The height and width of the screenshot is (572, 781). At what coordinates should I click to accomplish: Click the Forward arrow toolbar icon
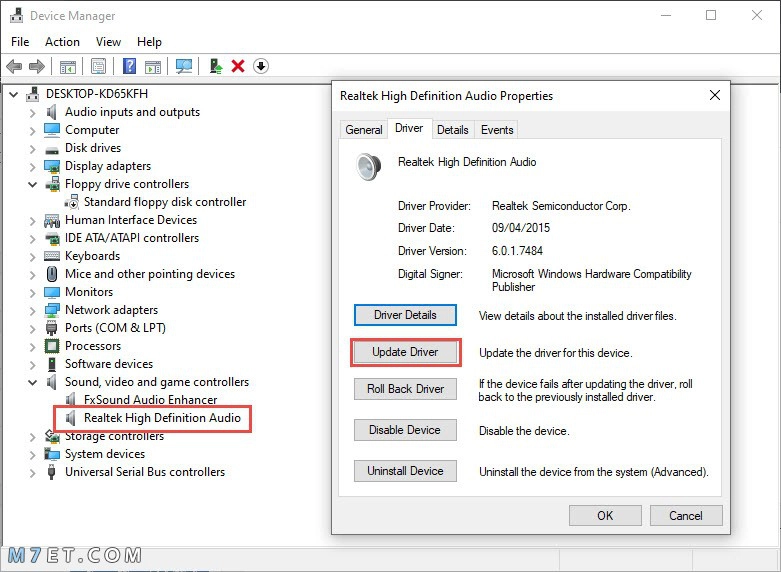36,66
